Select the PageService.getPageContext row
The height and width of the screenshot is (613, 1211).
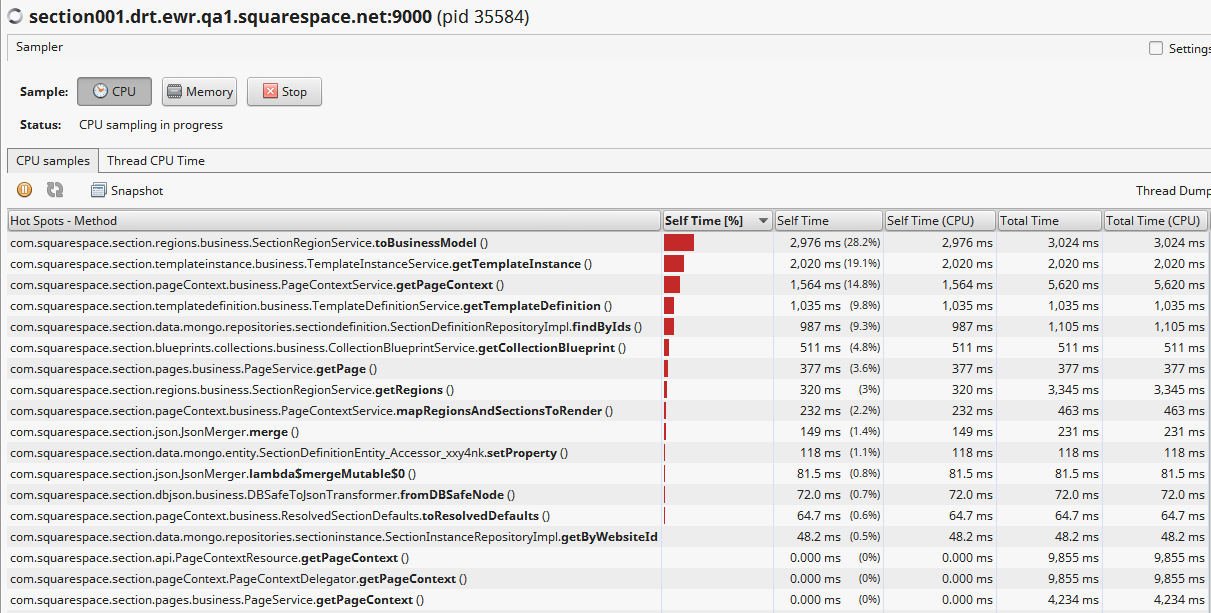tap(608, 599)
